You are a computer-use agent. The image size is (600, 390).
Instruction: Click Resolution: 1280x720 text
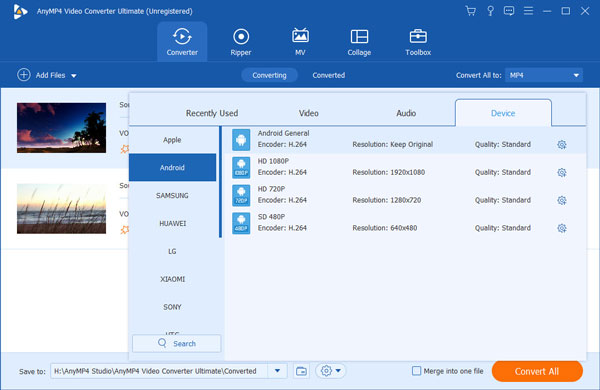pos(386,200)
